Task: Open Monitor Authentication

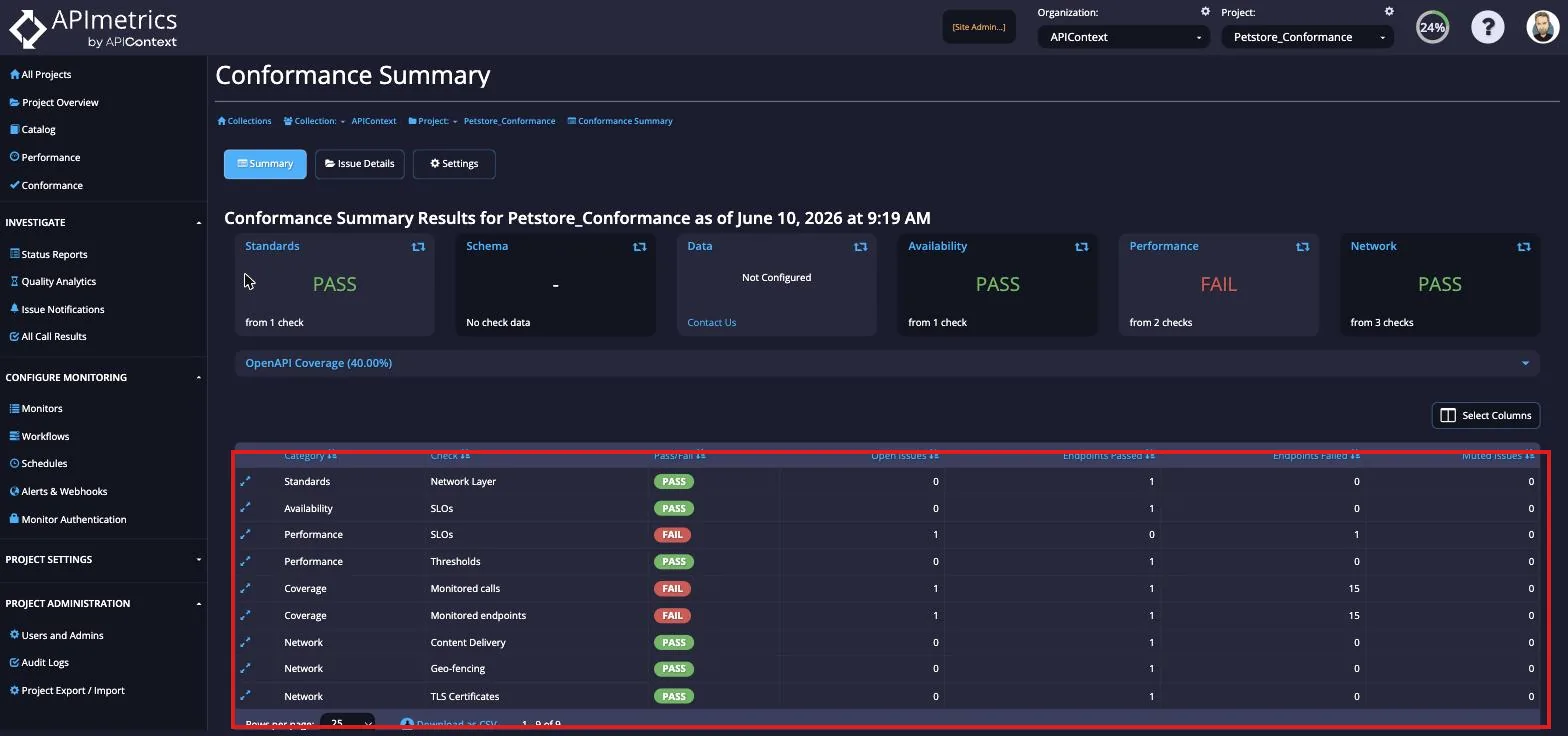Action: pos(68,519)
